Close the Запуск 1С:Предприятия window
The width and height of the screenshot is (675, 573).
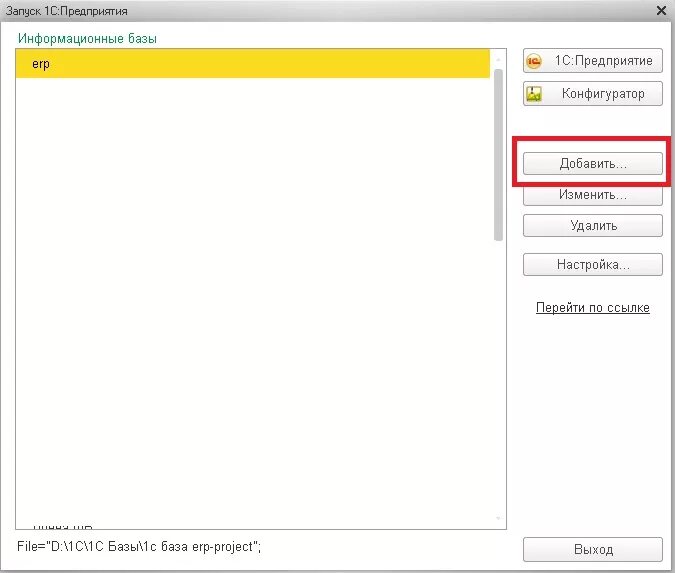[x=662, y=11]
